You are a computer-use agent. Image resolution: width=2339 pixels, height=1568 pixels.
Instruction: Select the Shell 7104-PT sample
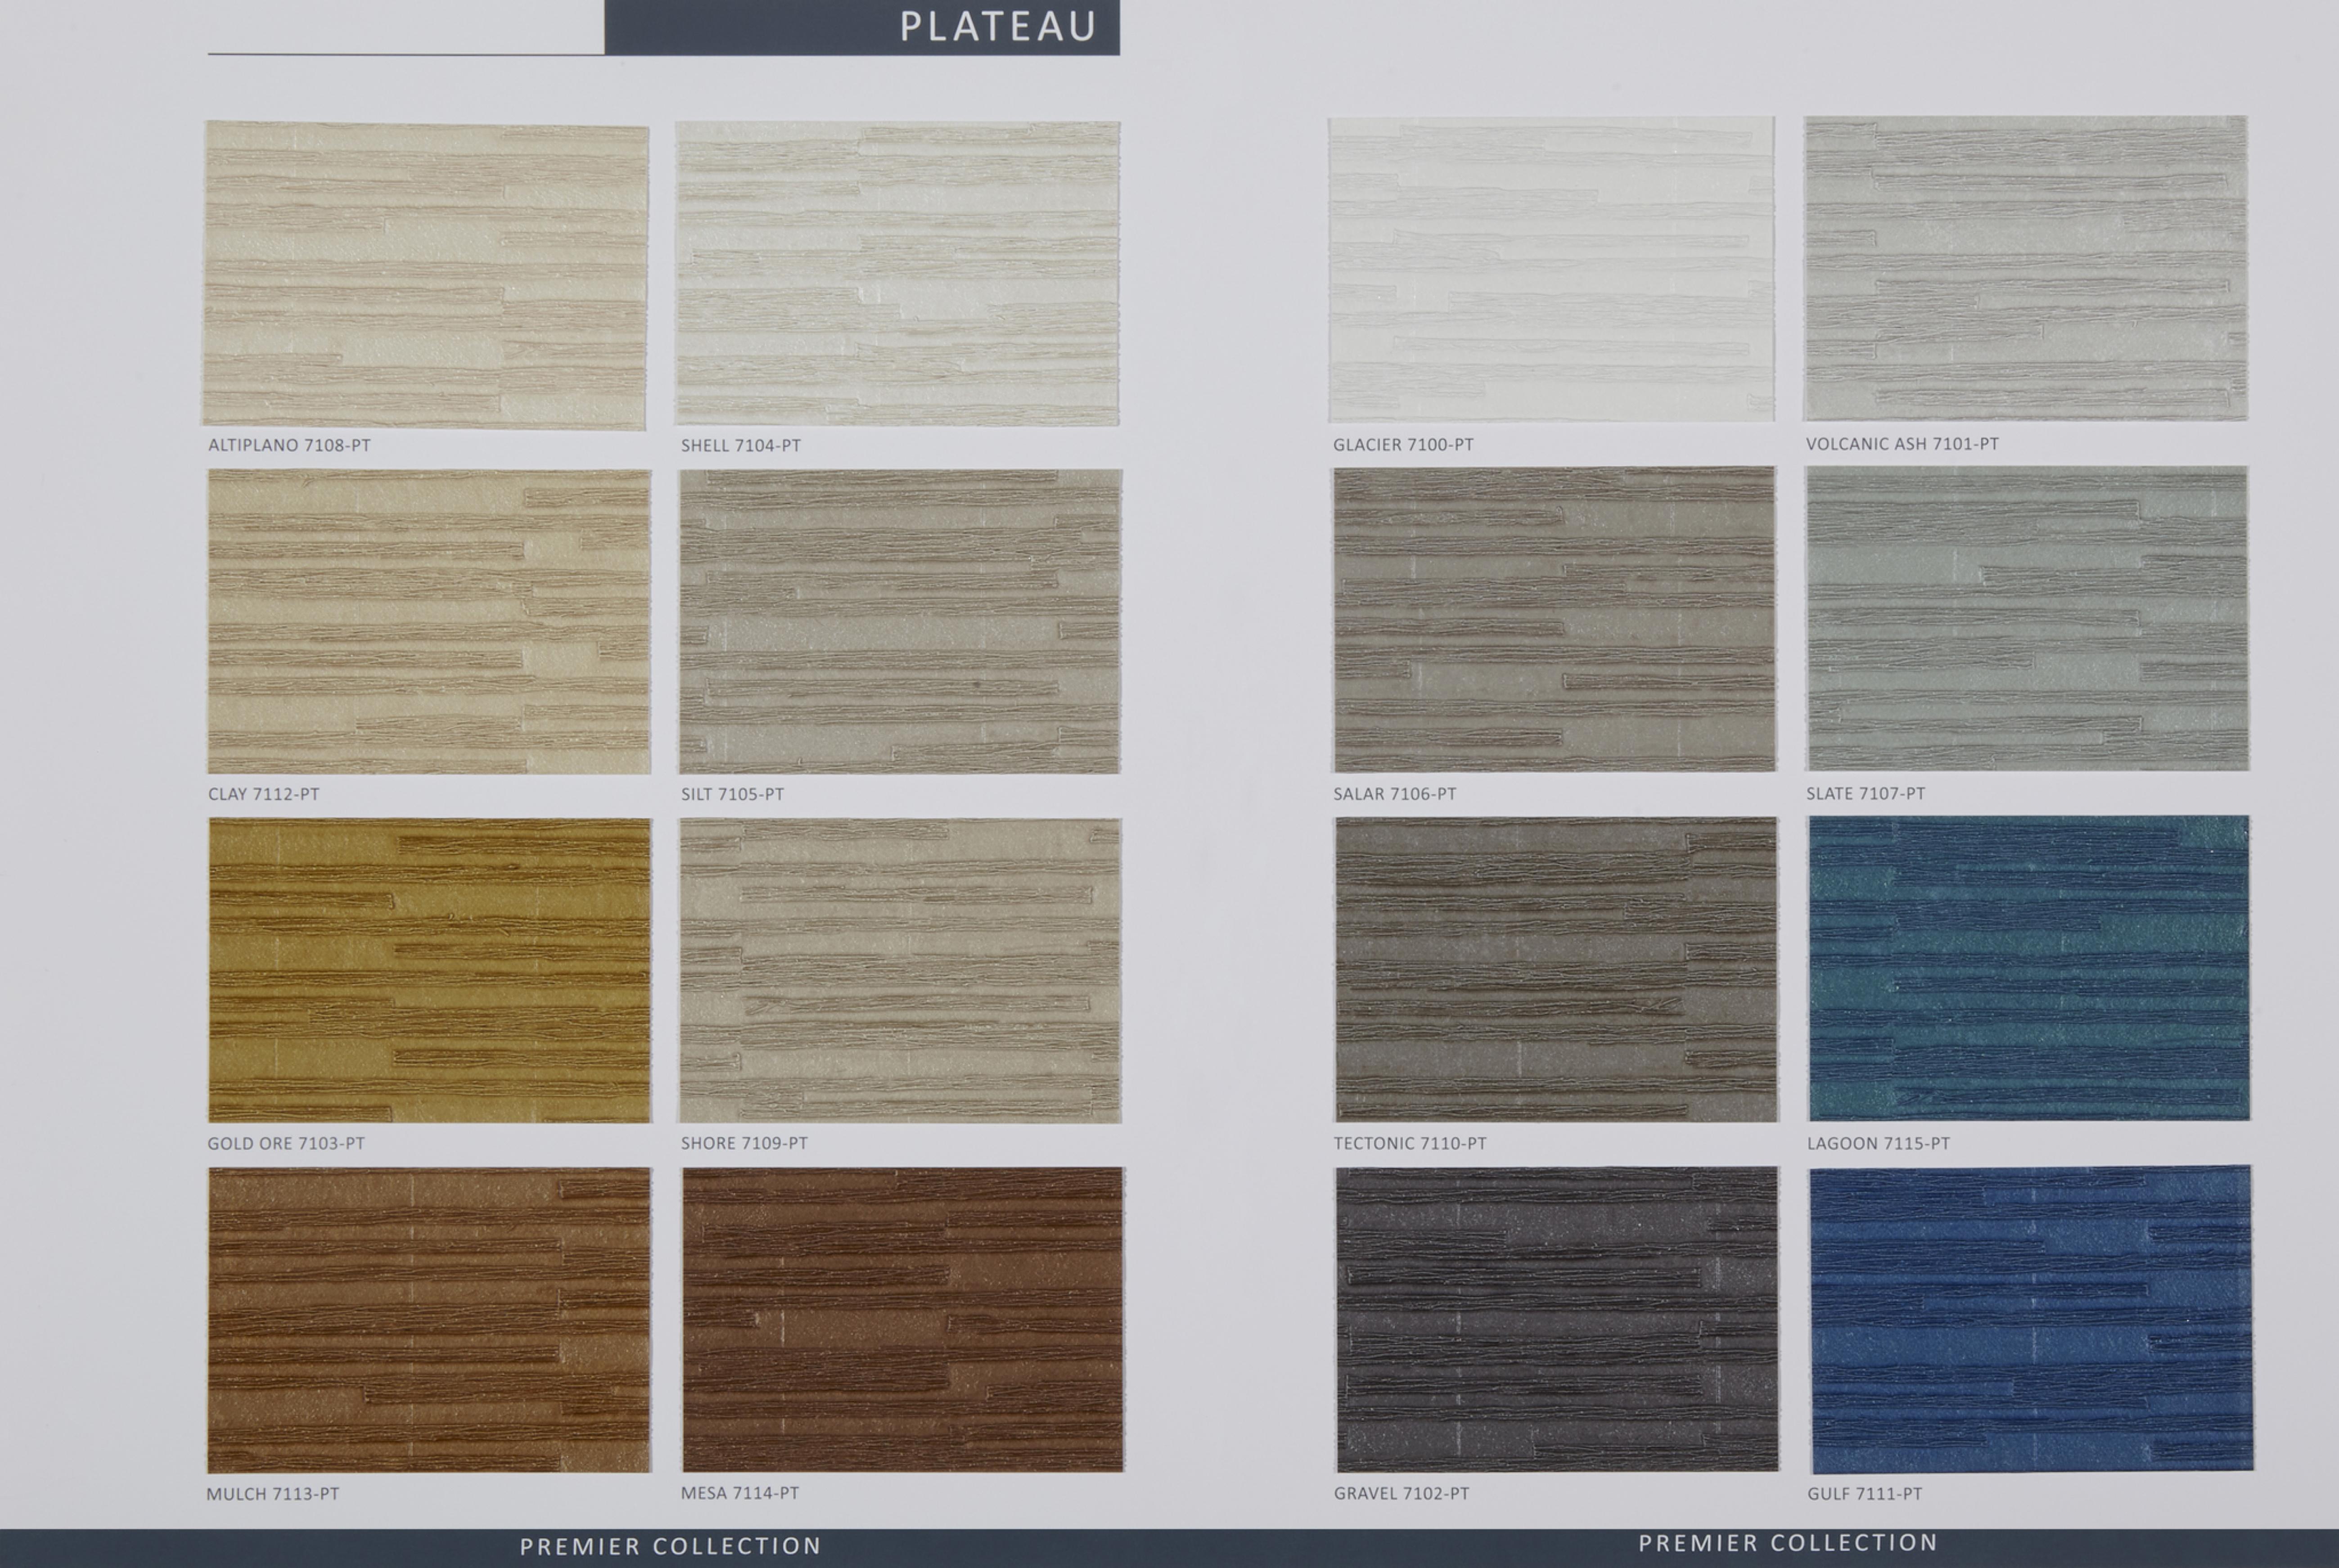point(897,273)
